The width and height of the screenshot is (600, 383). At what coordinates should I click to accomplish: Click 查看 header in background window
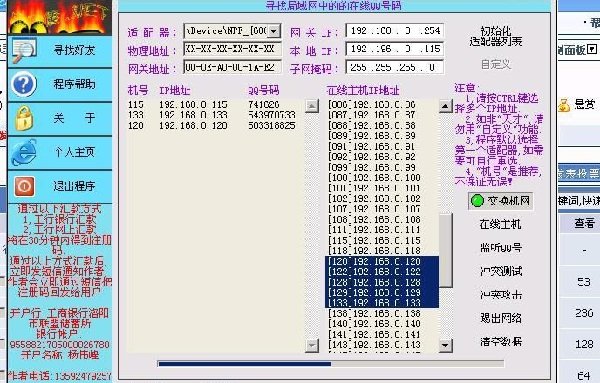(584, 223)
